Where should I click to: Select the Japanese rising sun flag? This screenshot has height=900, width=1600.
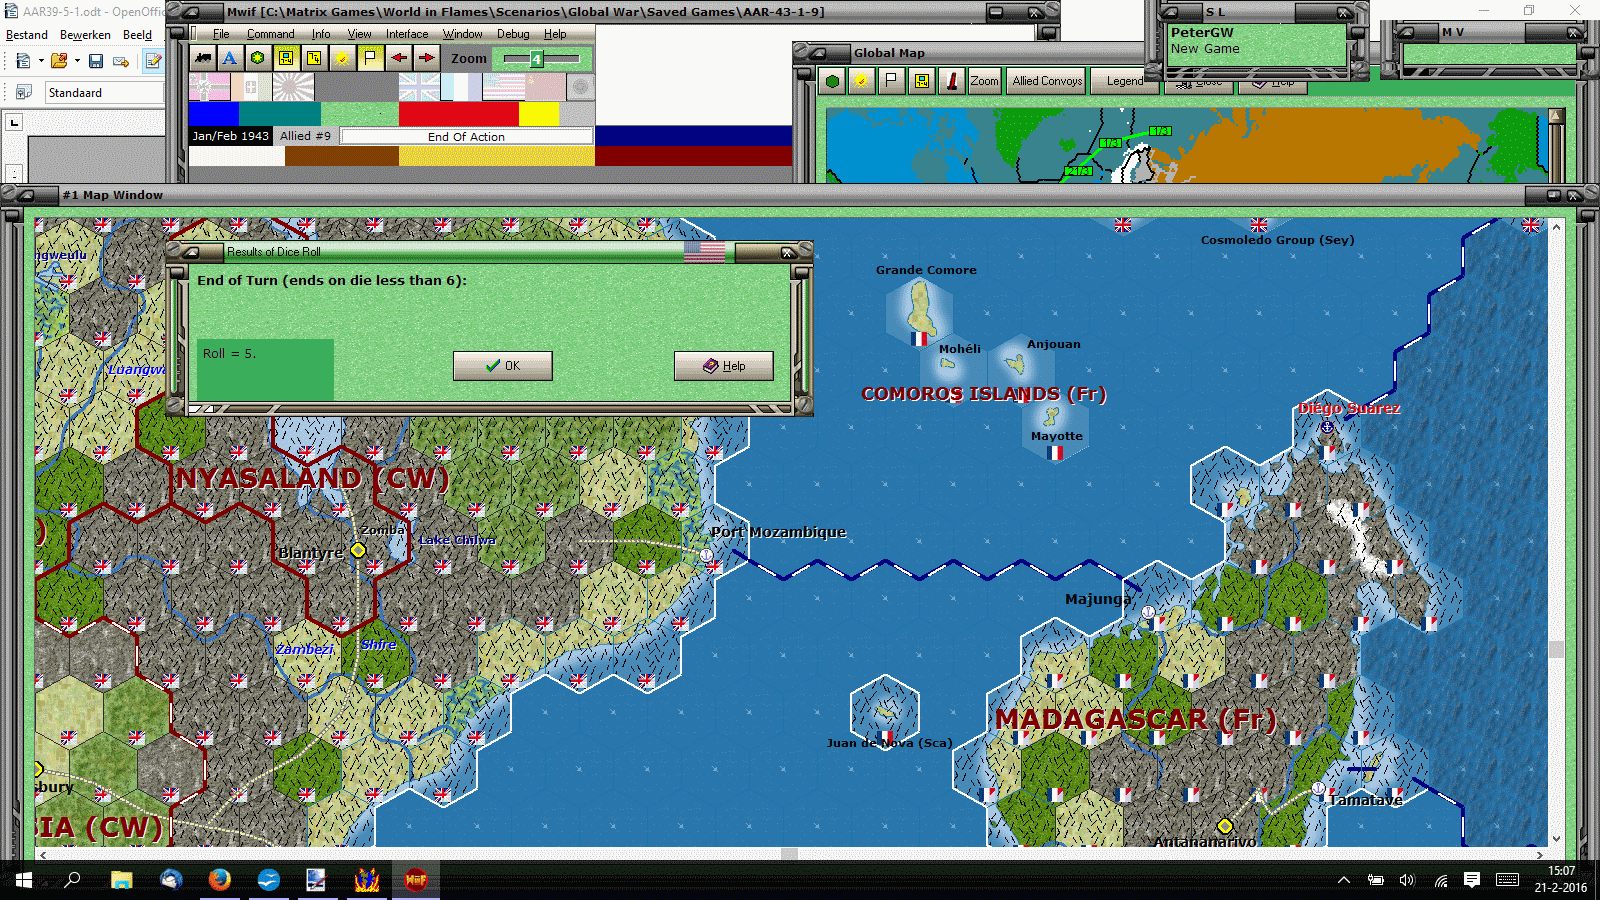[x=293, y=88]
